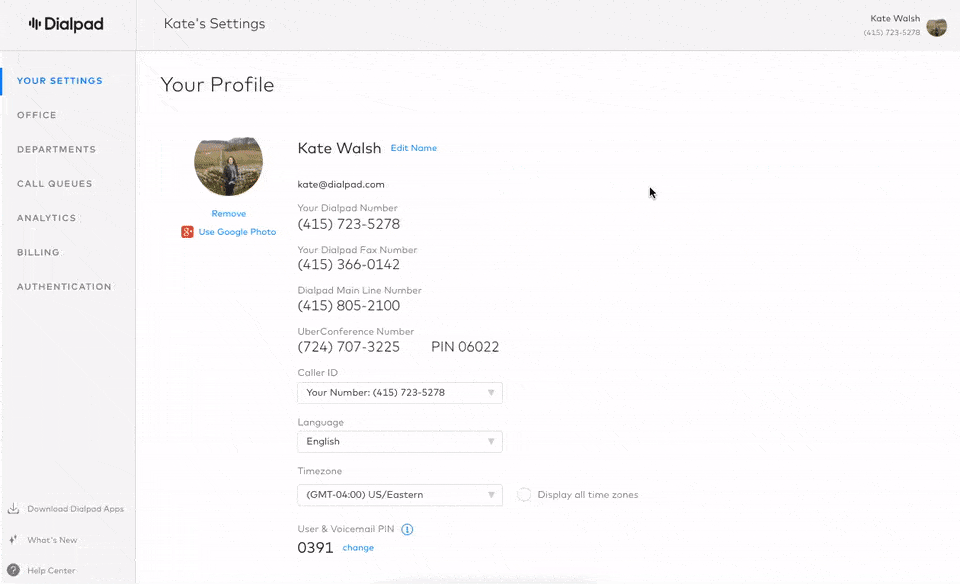Open the Caller ID dropdown
This screenshot has height=584, width=960.
click(400, 393)
